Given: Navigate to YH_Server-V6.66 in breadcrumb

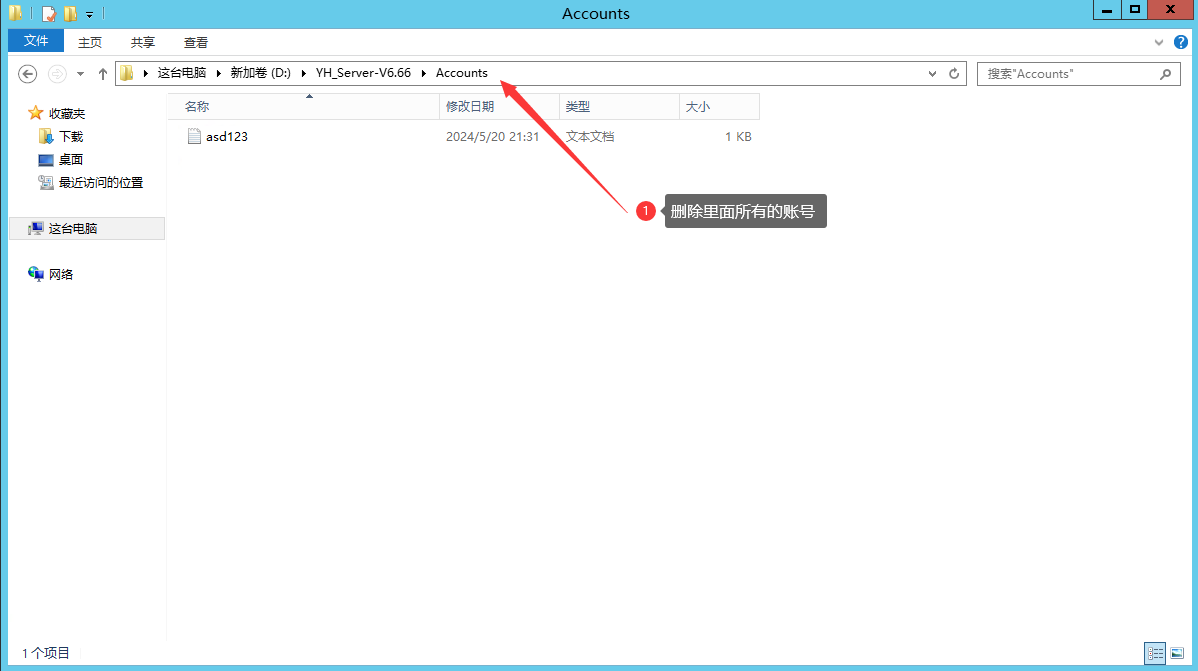Looking at the screenshot, I should coord(363,73).
